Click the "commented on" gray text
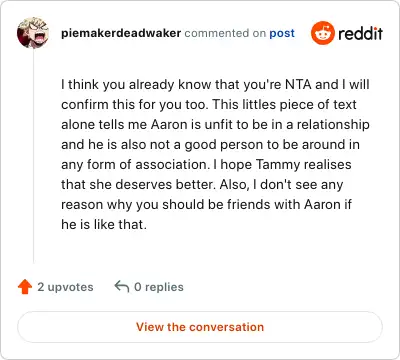The image size is (400, 360). click(x=225, y=33)
